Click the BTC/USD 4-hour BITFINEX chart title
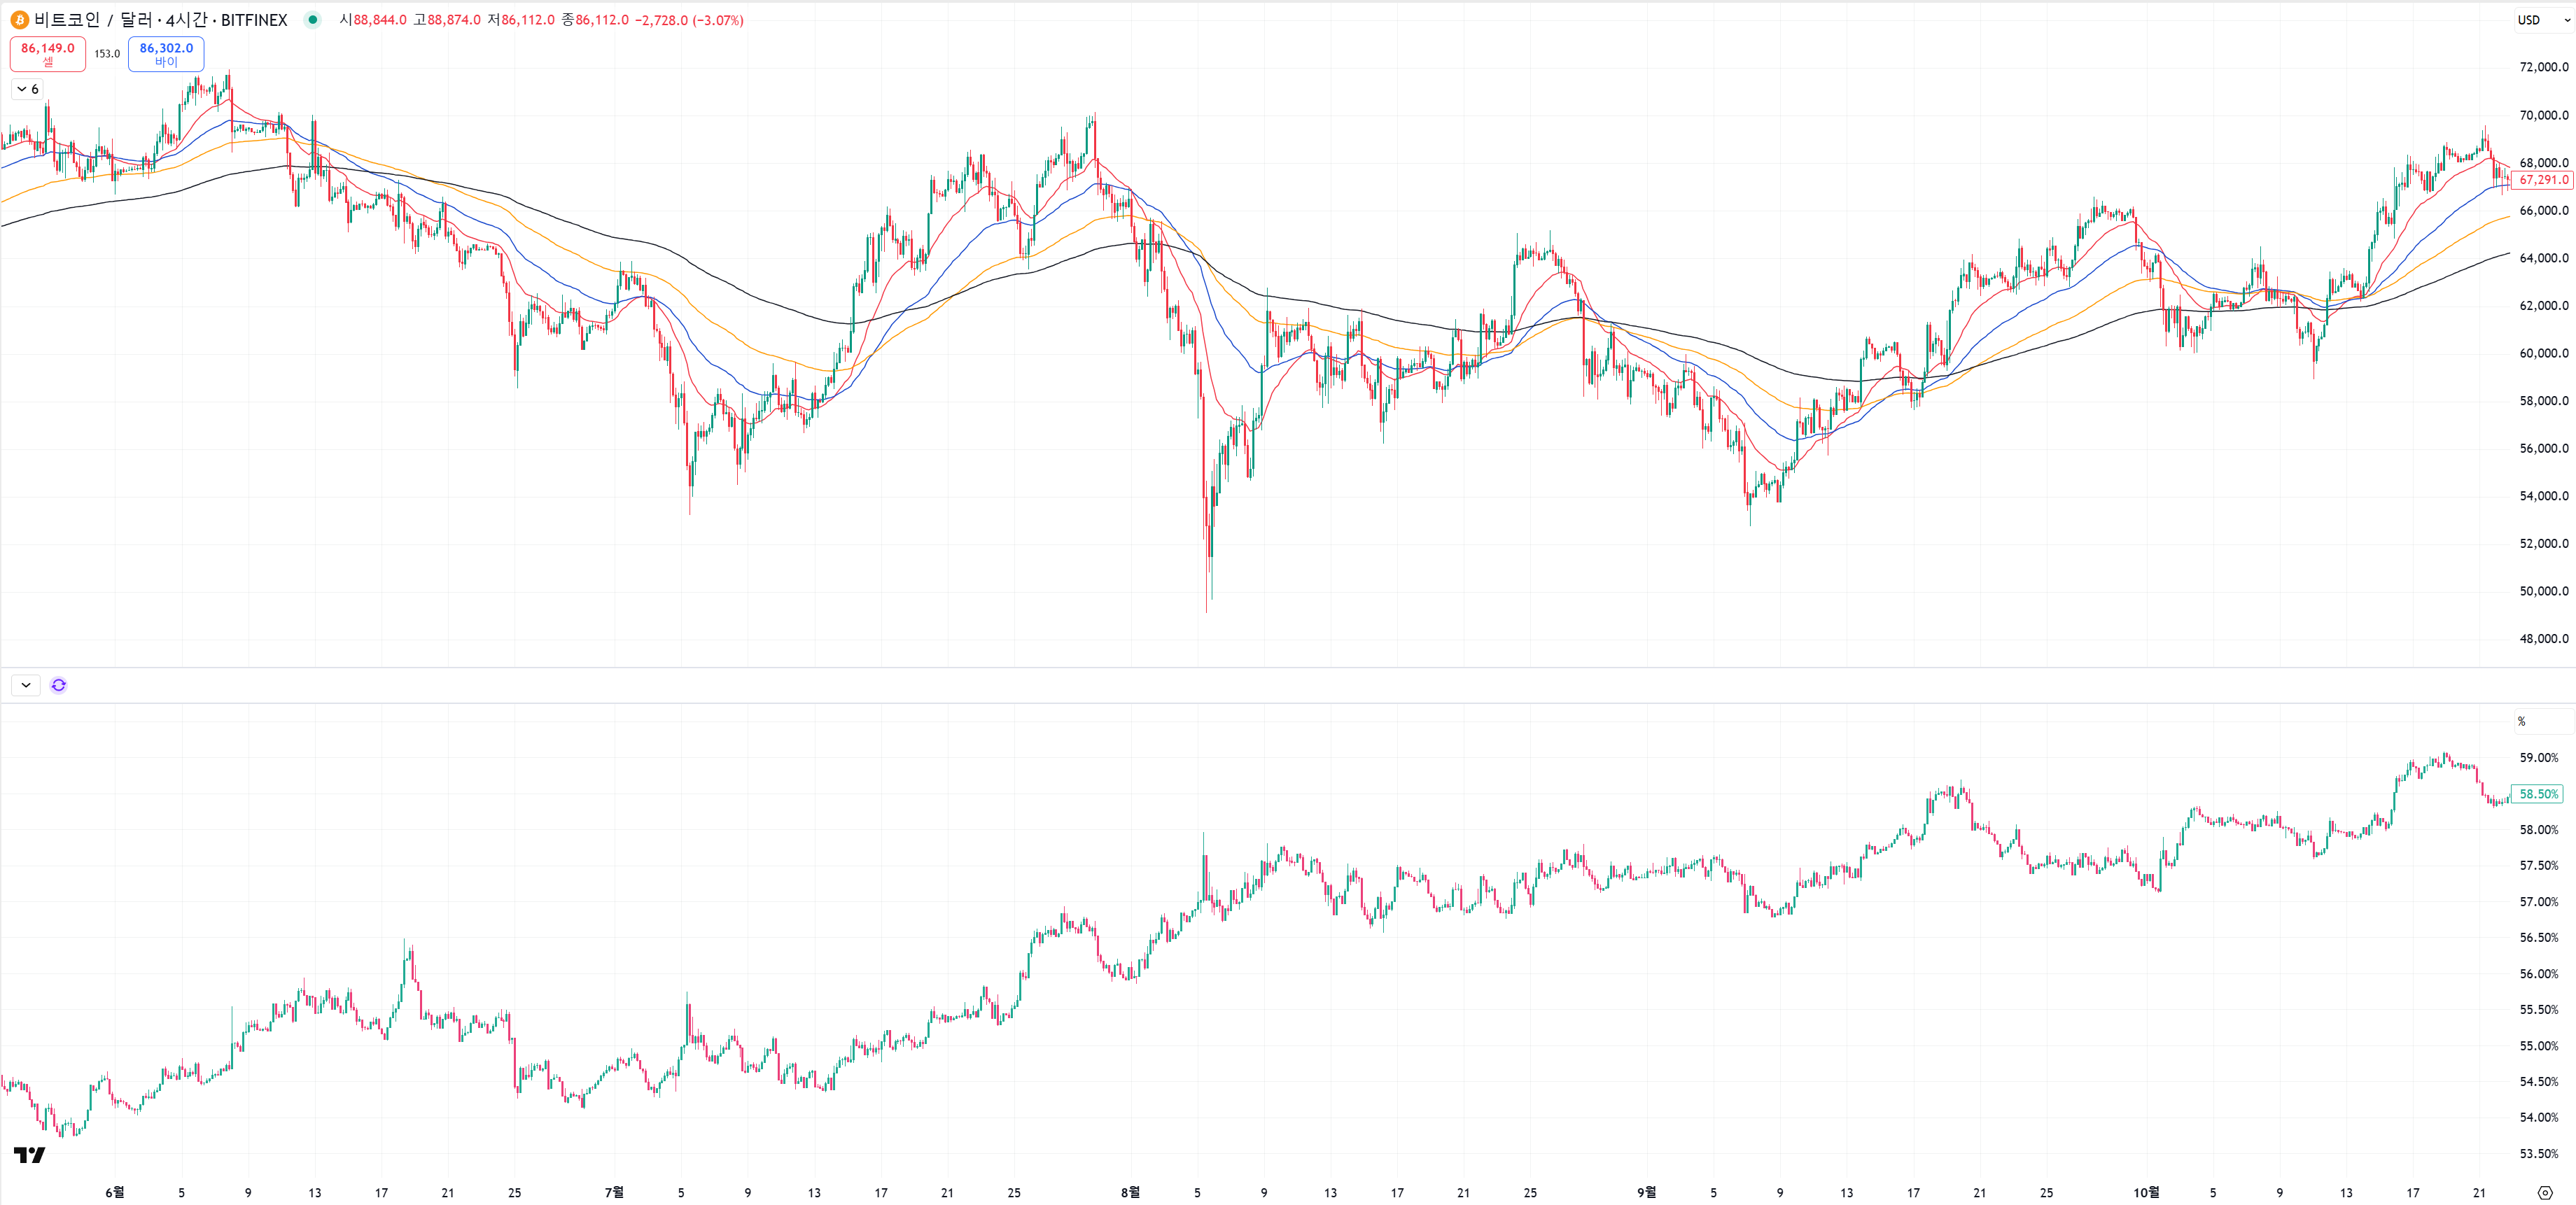 [x=160, y=20]
